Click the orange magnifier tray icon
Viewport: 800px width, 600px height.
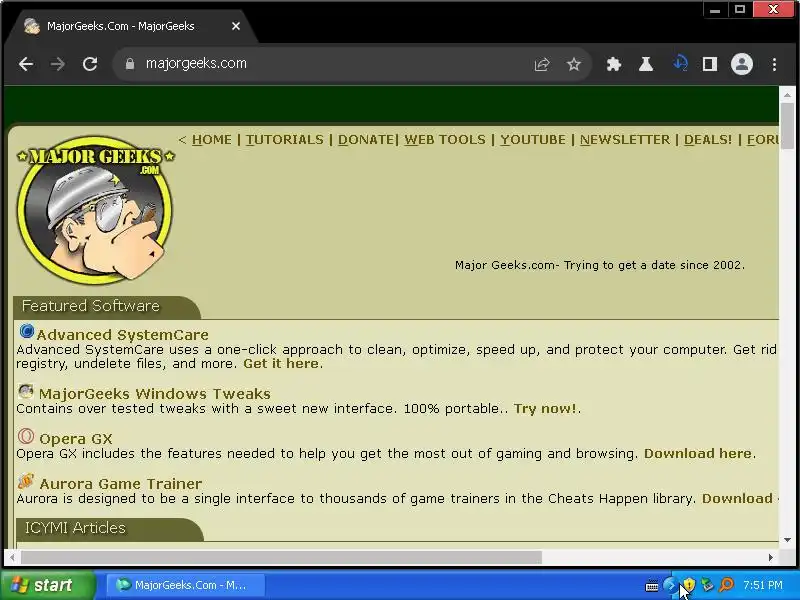coord(726,585)
